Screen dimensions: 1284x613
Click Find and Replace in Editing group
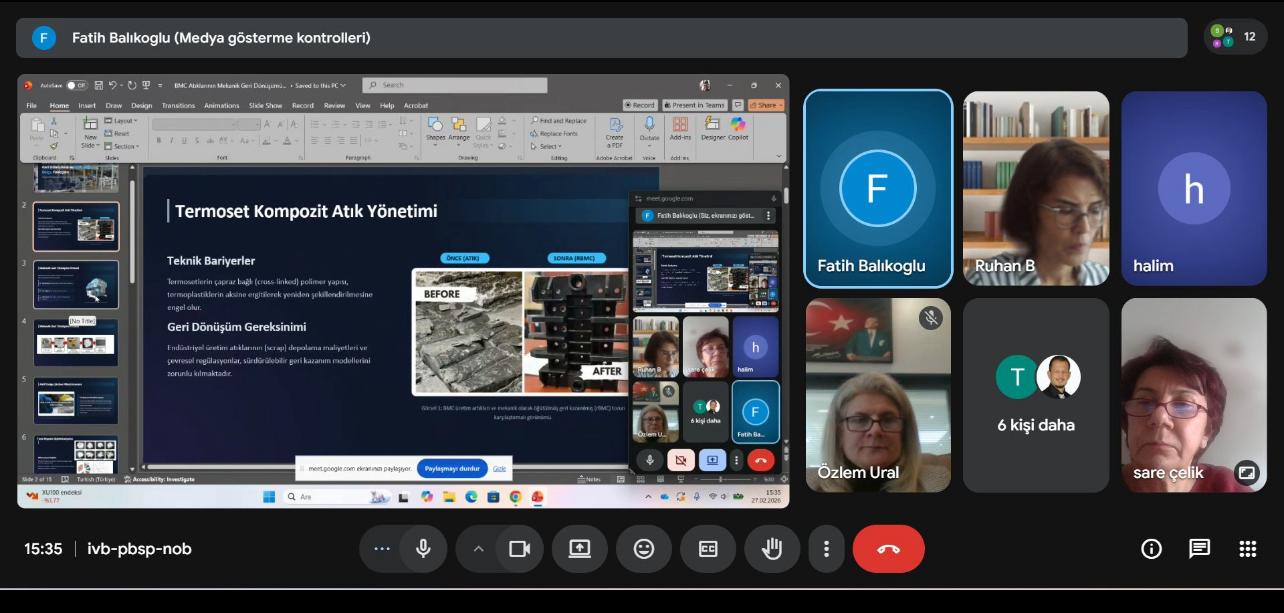(x=558, y=121)
